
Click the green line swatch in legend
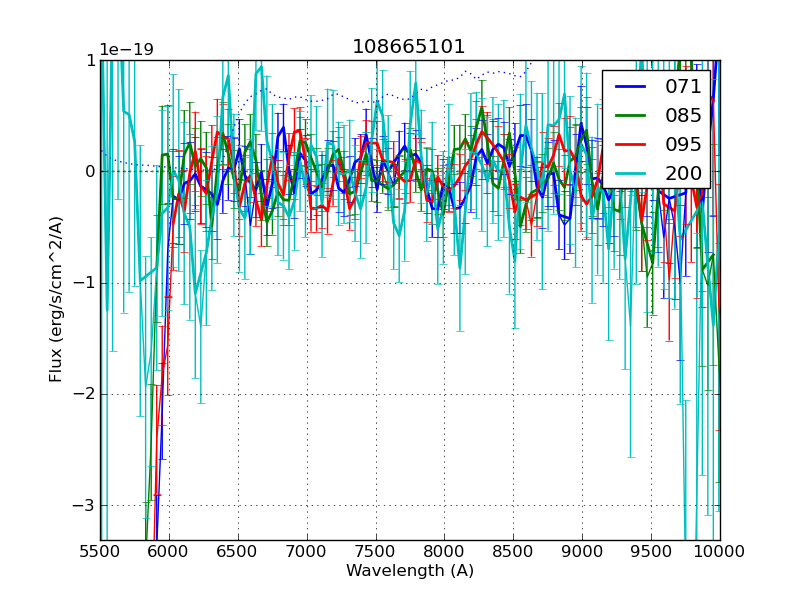click(x=629, y=116)
